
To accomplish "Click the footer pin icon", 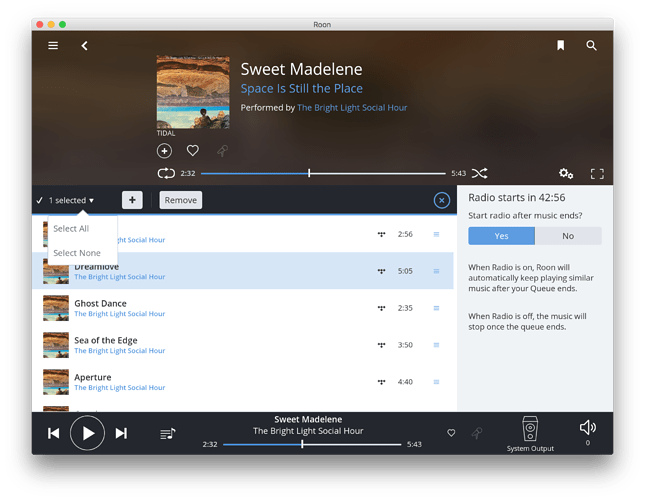I will pos(477,433).
